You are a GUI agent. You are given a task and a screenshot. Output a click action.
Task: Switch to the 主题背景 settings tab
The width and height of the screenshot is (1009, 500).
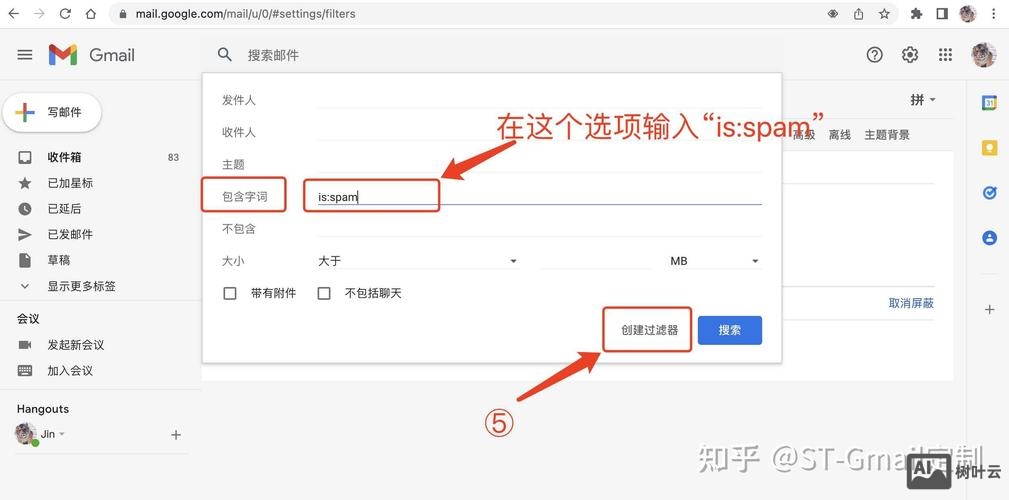pos(887,134)
